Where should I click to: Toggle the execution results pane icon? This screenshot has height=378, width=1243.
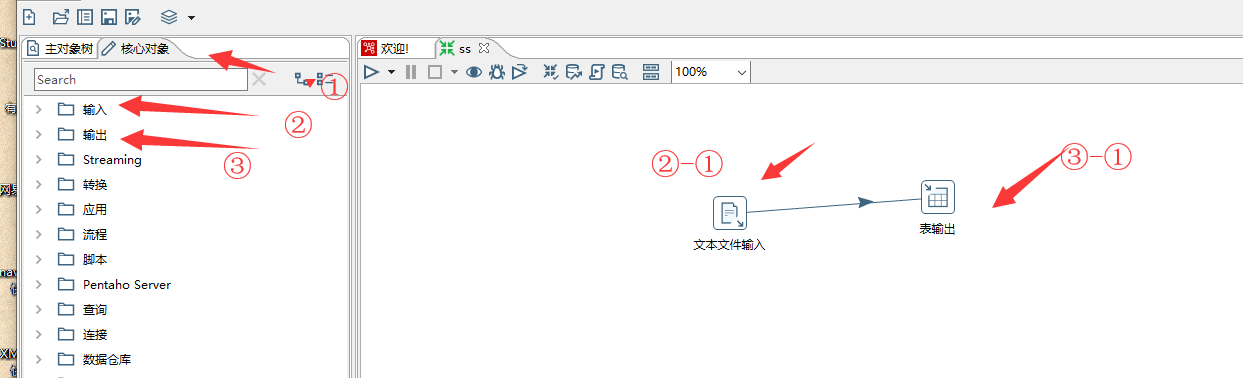(x=651, y=72)
